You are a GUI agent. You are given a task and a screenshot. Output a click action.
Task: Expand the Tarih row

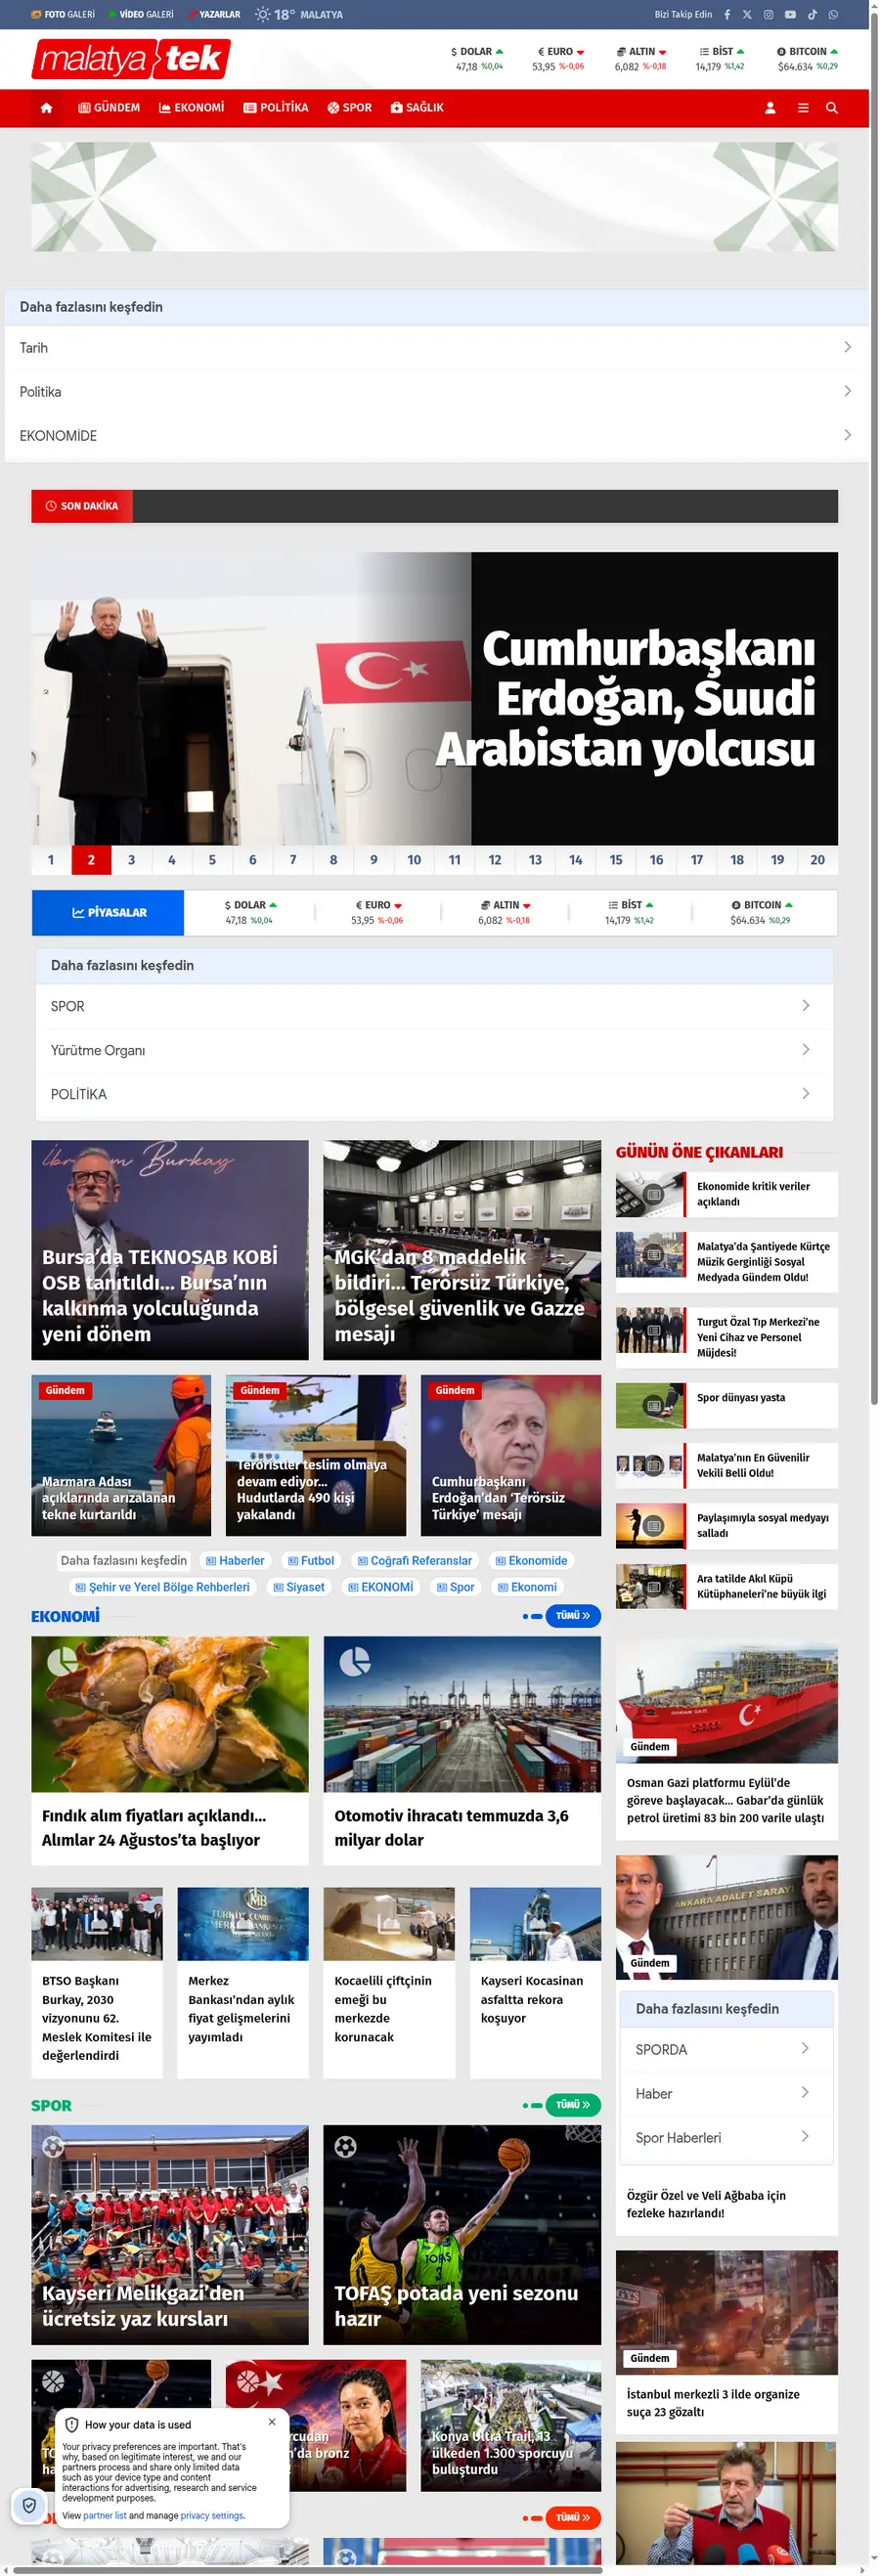[436, 348]
